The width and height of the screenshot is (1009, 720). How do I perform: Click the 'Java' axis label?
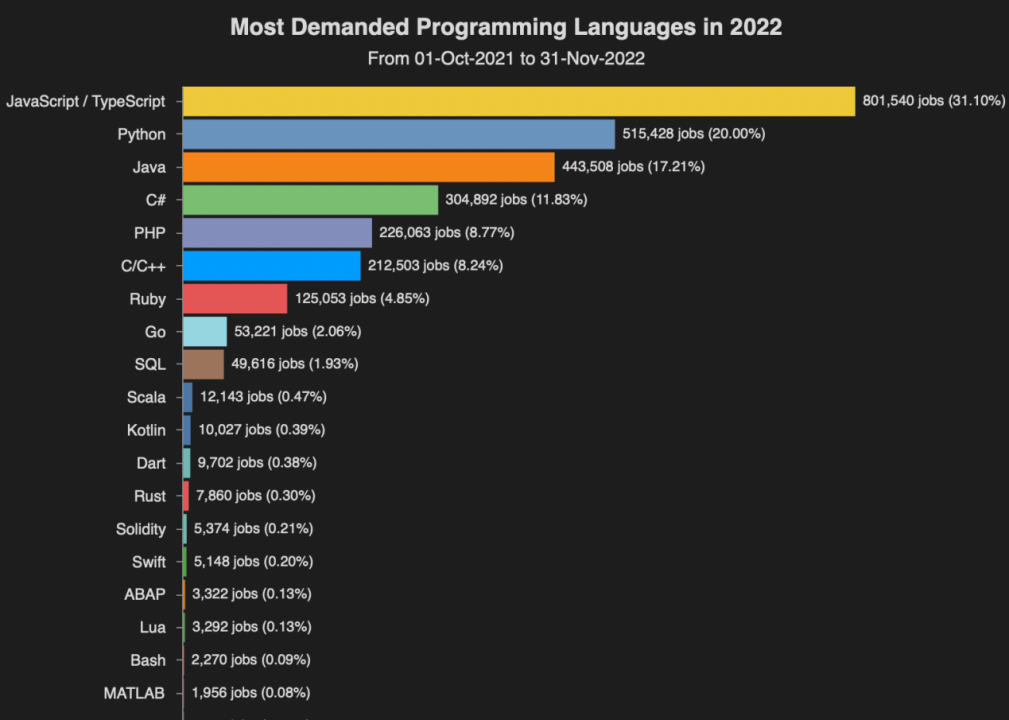point(149,167)
